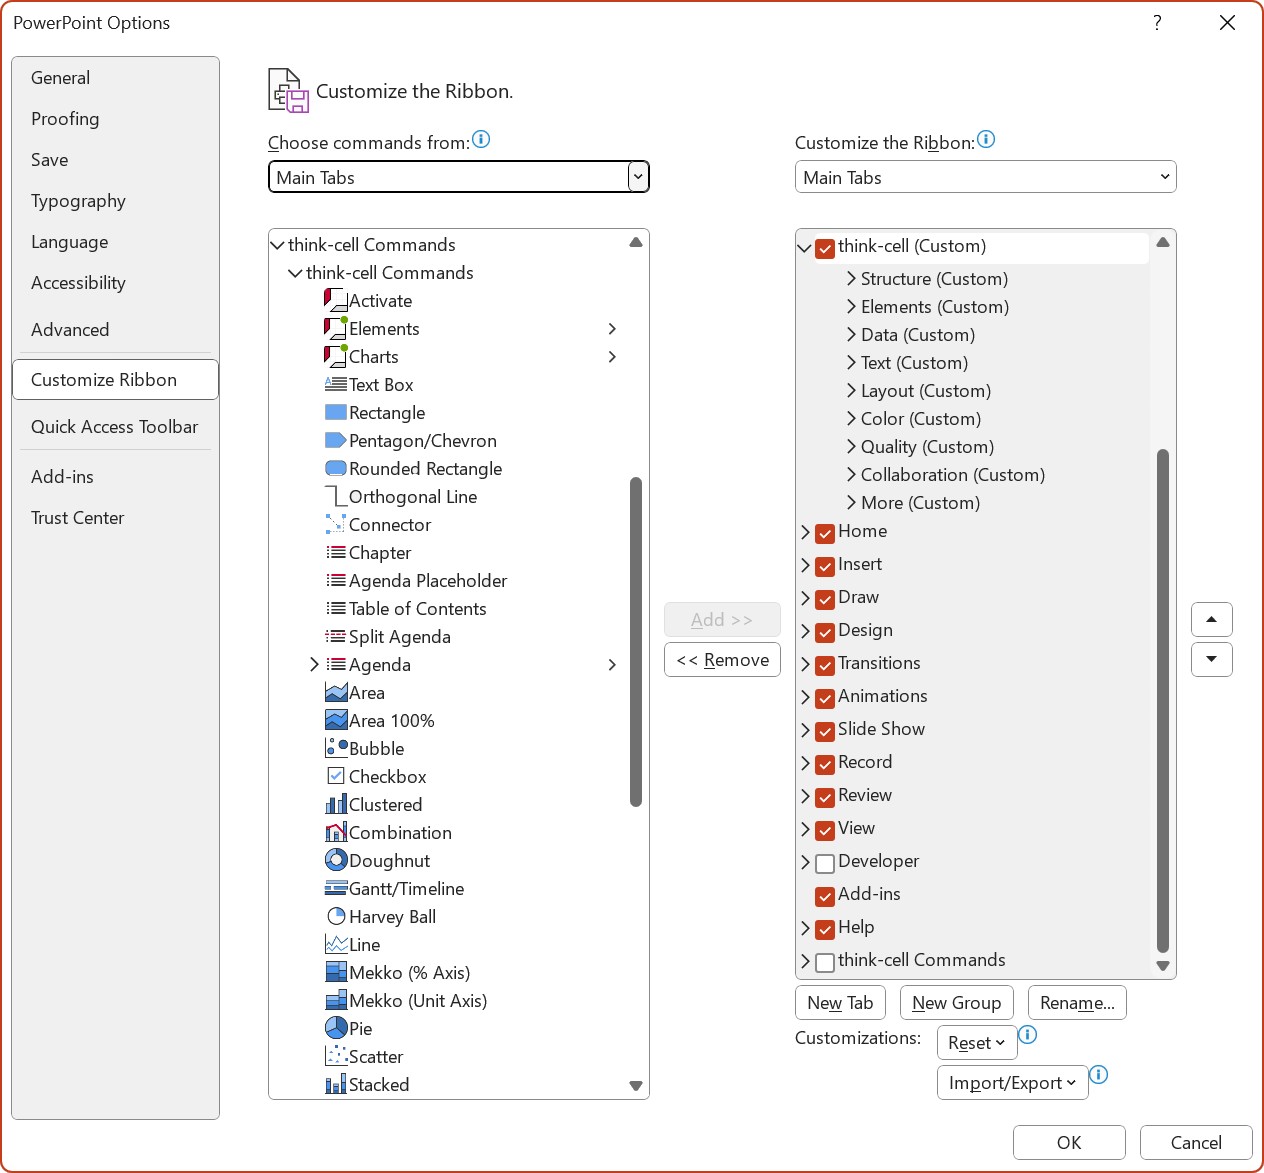Choose the Area chart icon

pos(335,692)
